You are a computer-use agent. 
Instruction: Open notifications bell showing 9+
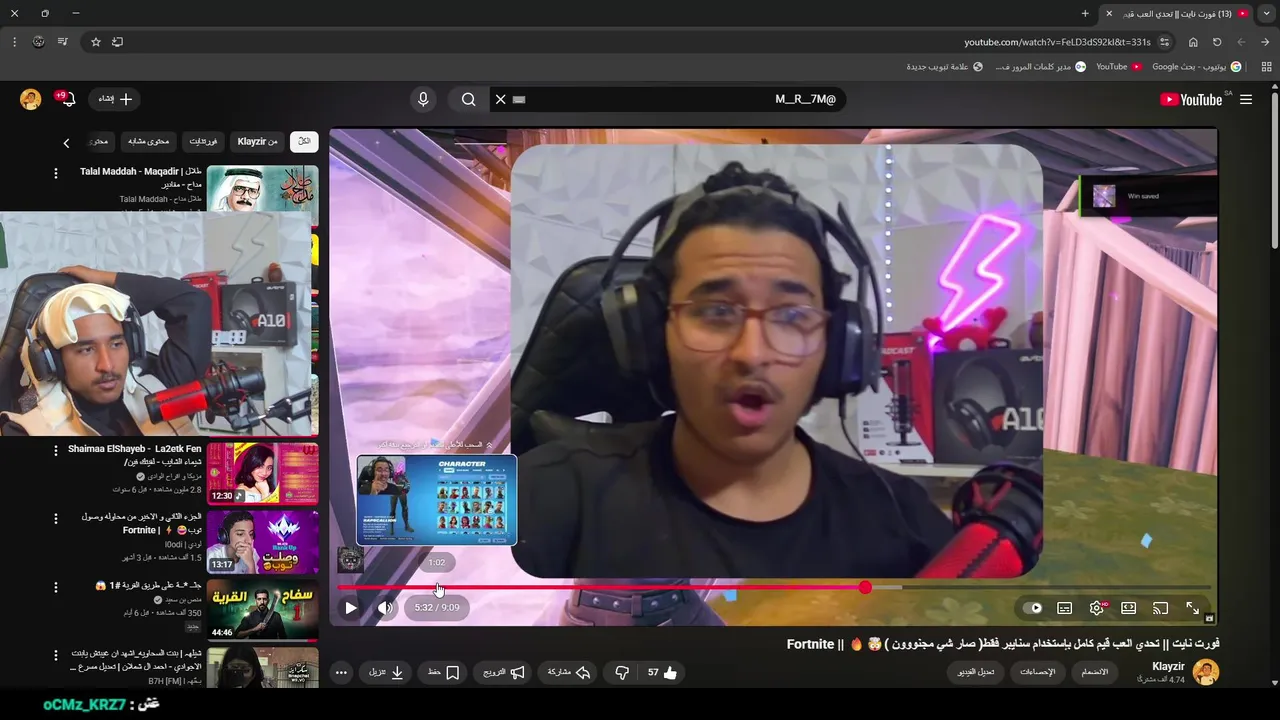click(x=65, y=99)
